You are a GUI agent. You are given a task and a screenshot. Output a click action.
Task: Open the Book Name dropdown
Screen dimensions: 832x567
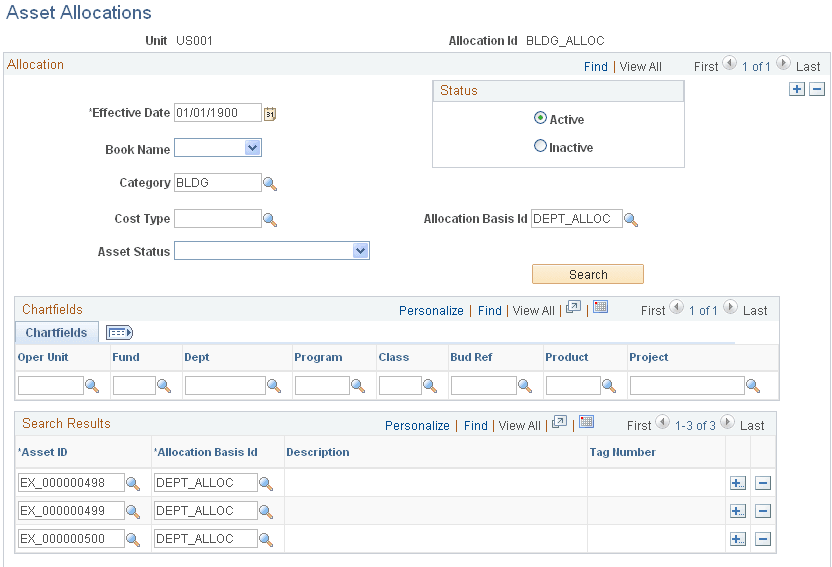[x=253, y=147]
